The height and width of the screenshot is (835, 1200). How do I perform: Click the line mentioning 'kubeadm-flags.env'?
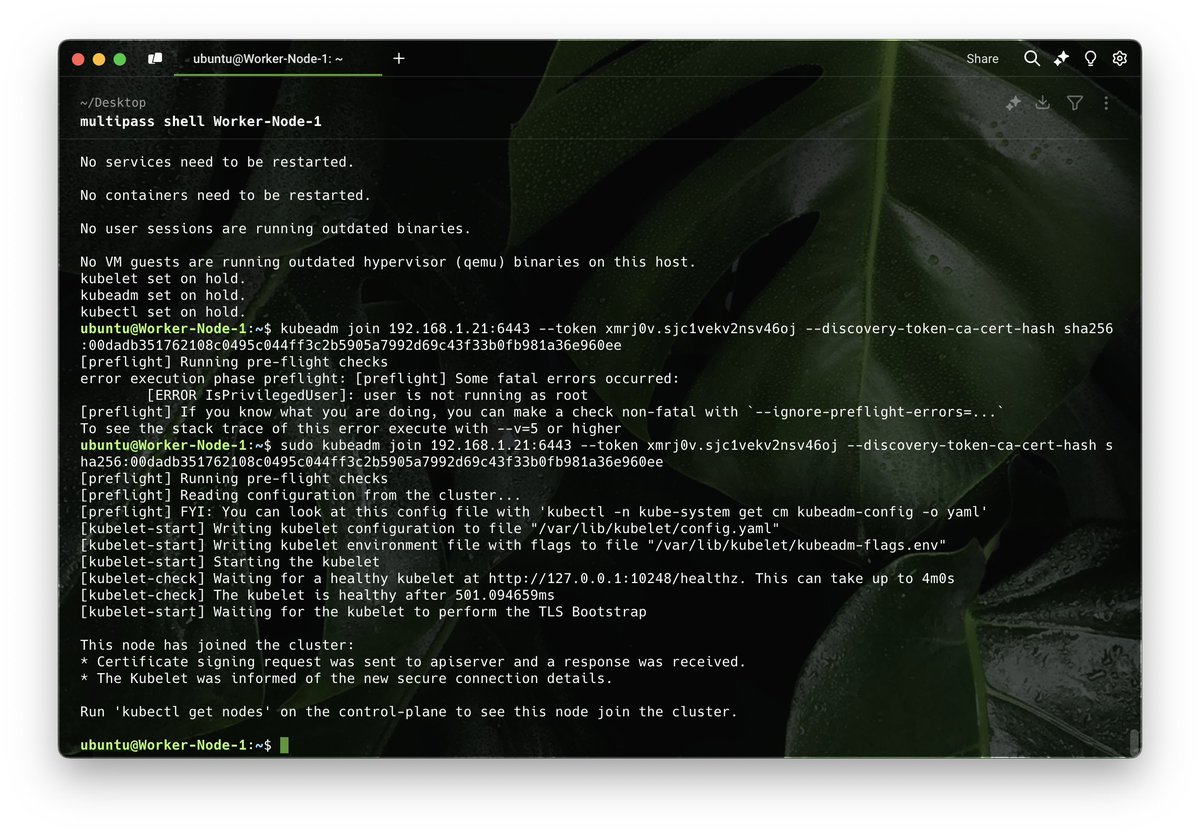[513, 545]
